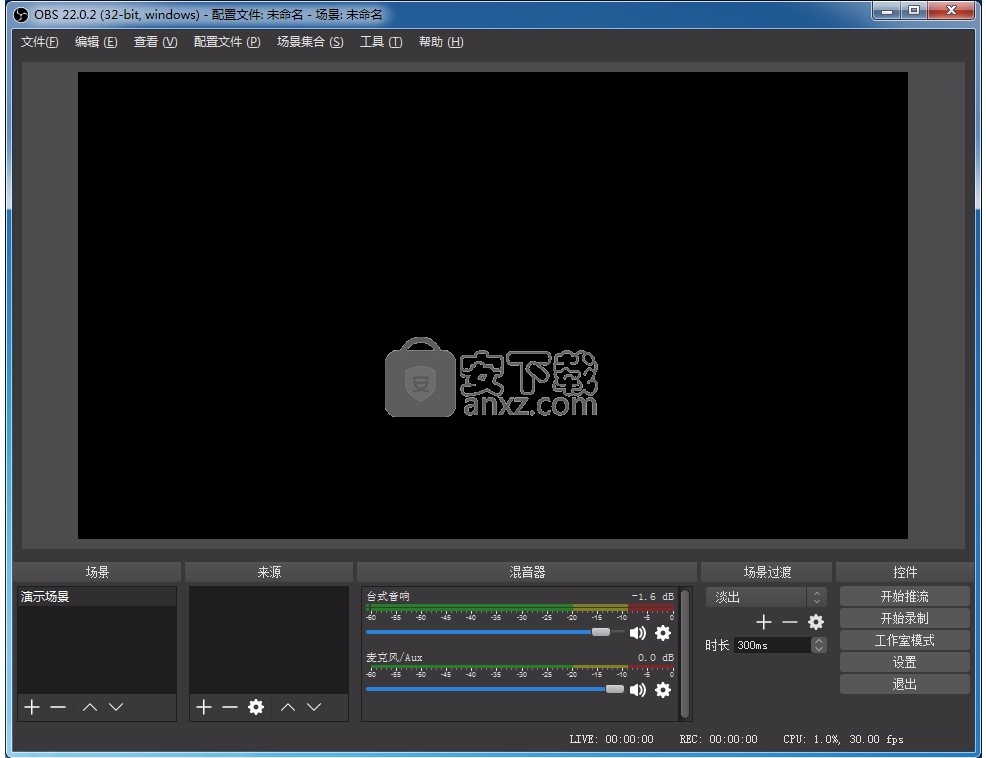Click the 台式音响 volume slider
Image resolution: width=986 pixels, height=758 pixels.
click(x=494, y=632)
